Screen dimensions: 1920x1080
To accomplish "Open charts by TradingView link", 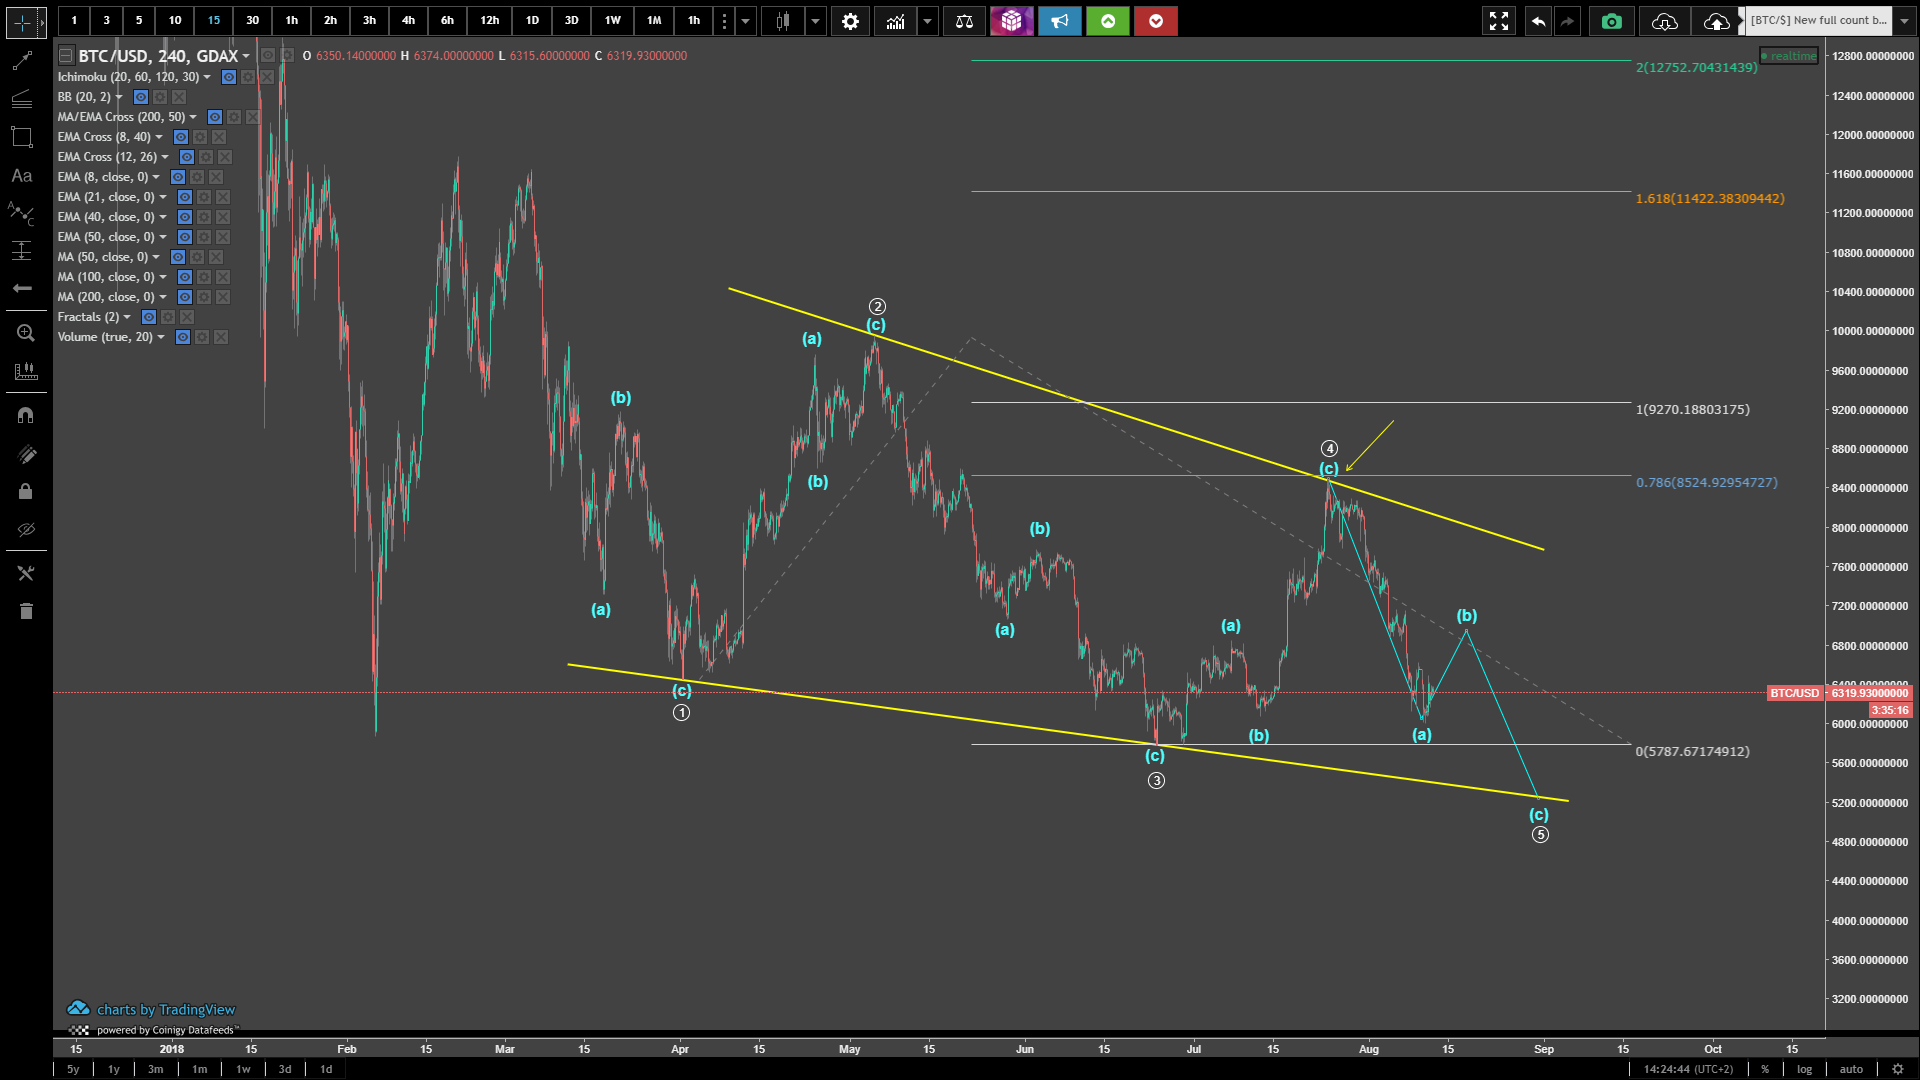I will (x=151, y=1009).
